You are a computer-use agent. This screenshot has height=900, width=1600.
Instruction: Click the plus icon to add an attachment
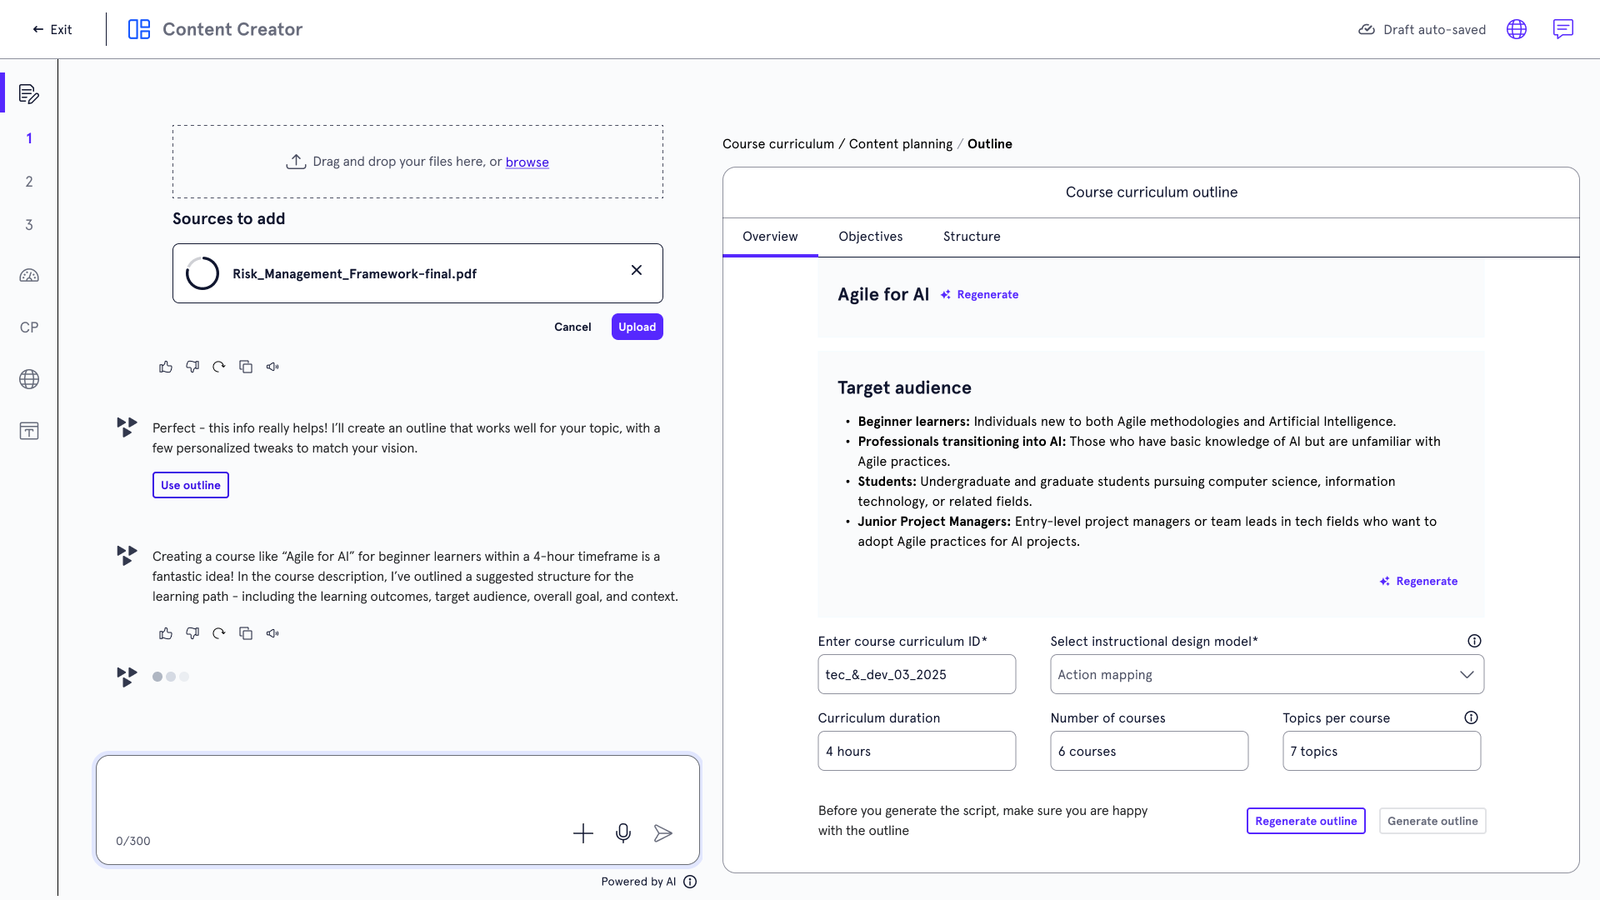point(583,833)
